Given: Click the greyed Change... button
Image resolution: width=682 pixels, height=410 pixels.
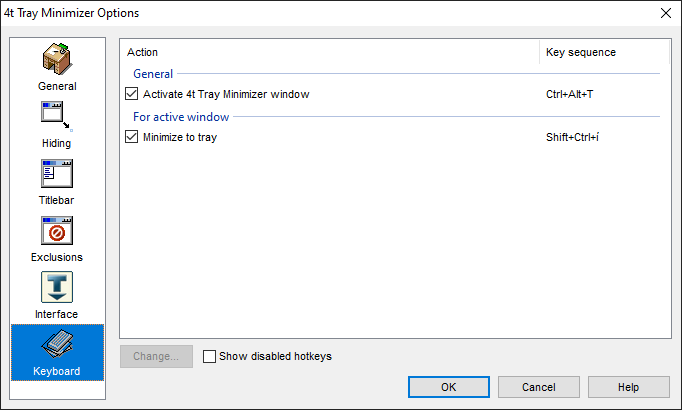Looking at the screenshot, I should coord(156,357).
